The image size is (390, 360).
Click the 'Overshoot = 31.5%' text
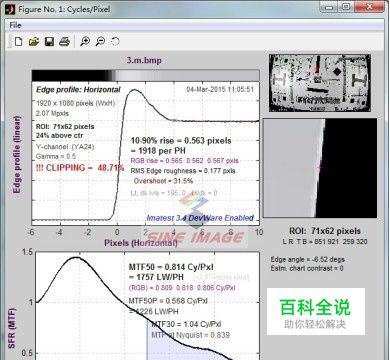point(163,181)
